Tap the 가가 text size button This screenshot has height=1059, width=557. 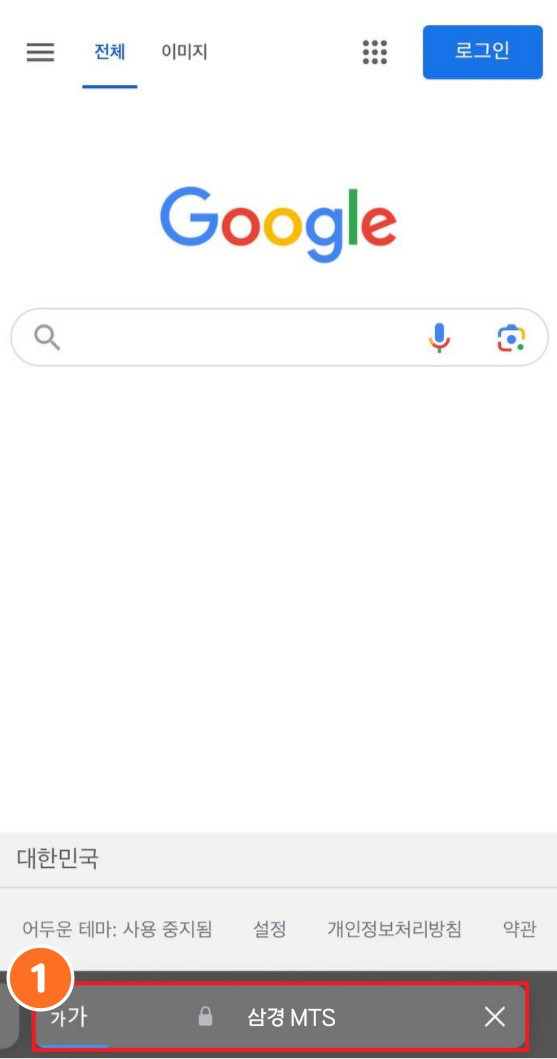coord(69,1016)
